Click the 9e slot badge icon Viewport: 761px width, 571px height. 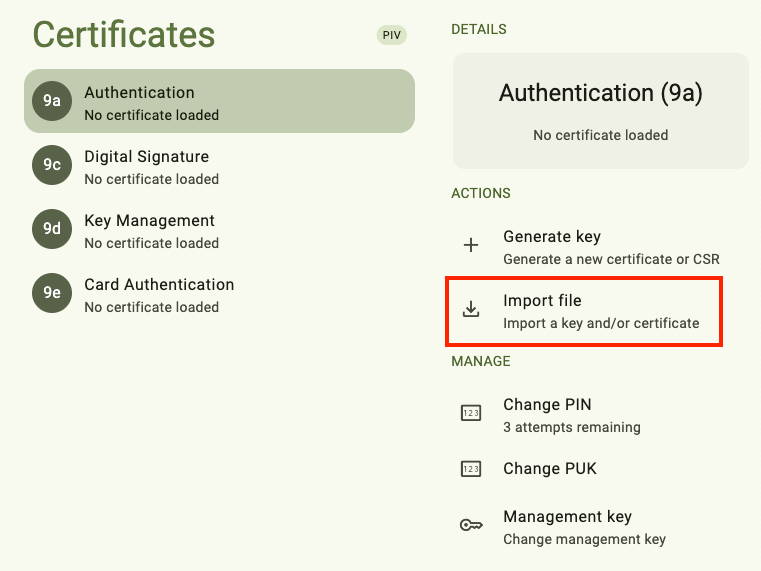click(52, 293)
